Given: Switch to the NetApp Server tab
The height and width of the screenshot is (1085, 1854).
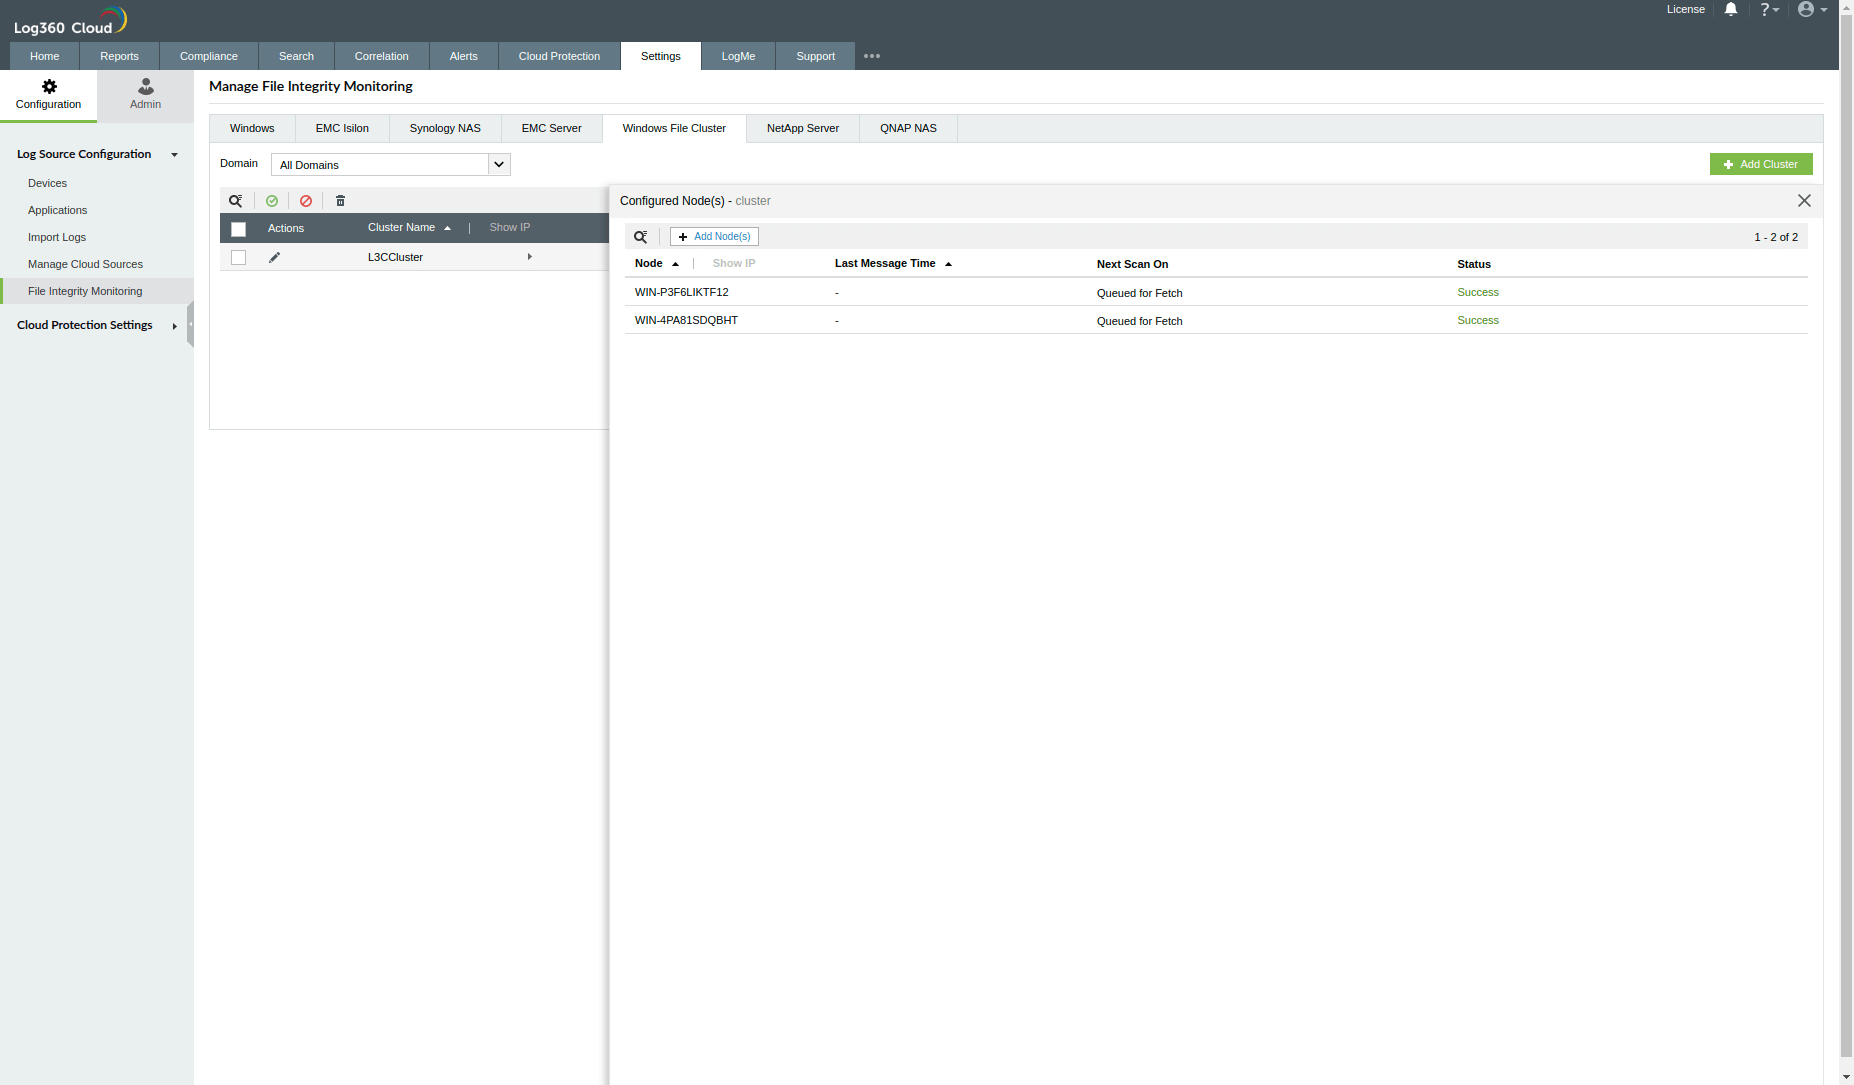Looking at the screenshot, I should click(x=801, y=128).
